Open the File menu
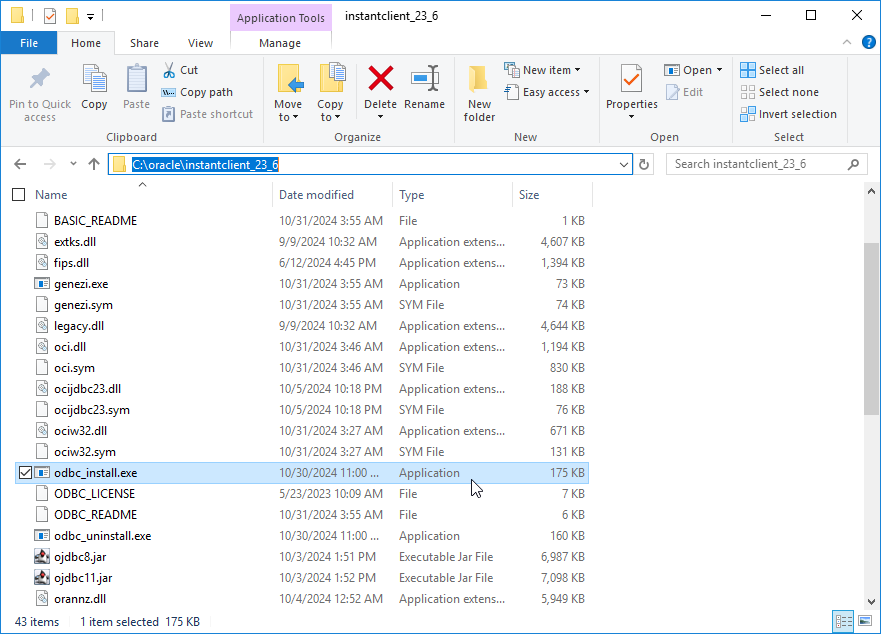This screenshot has height=634, width=881. (29, 43)
